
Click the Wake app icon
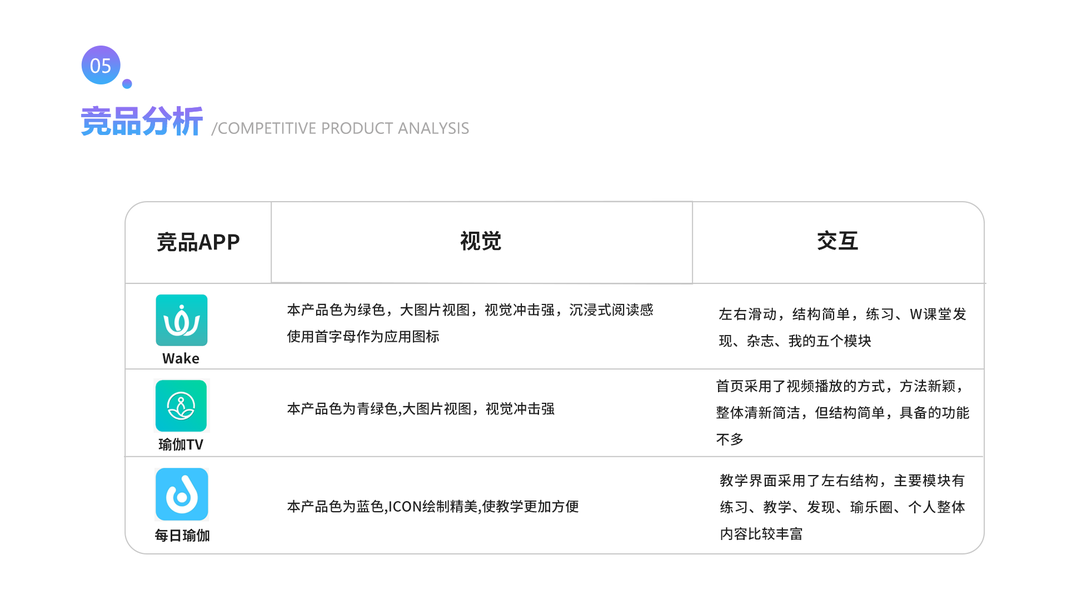(x=181, y=320)
